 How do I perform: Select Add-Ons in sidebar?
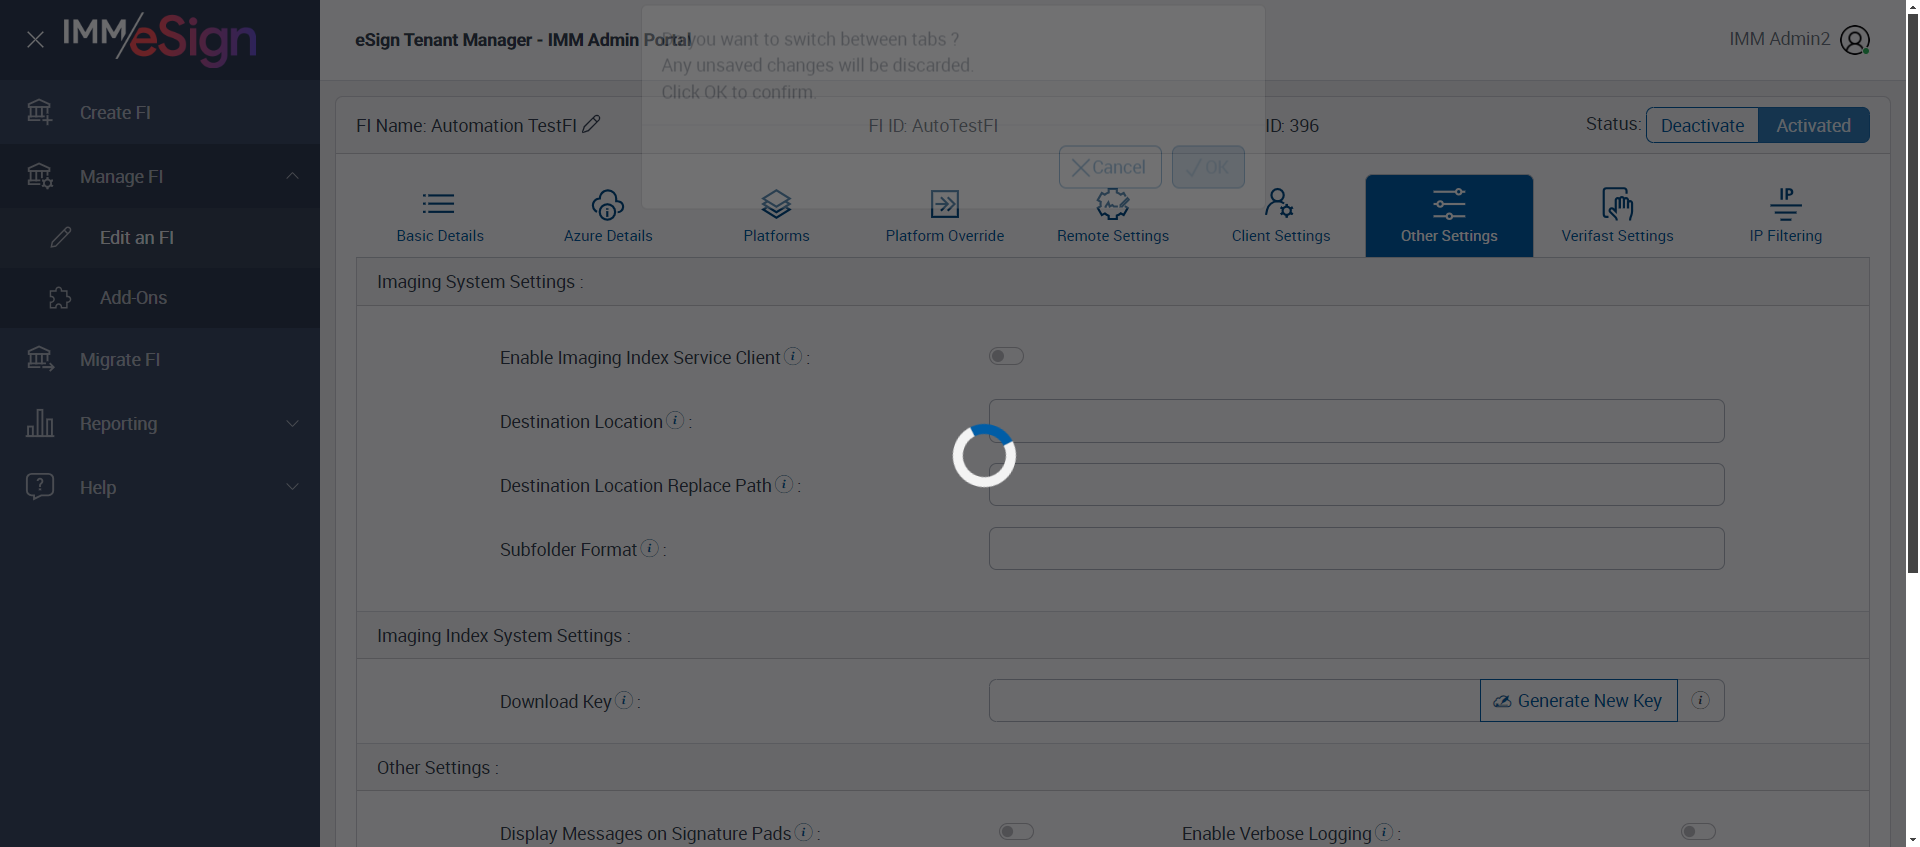tap(160, 298)
